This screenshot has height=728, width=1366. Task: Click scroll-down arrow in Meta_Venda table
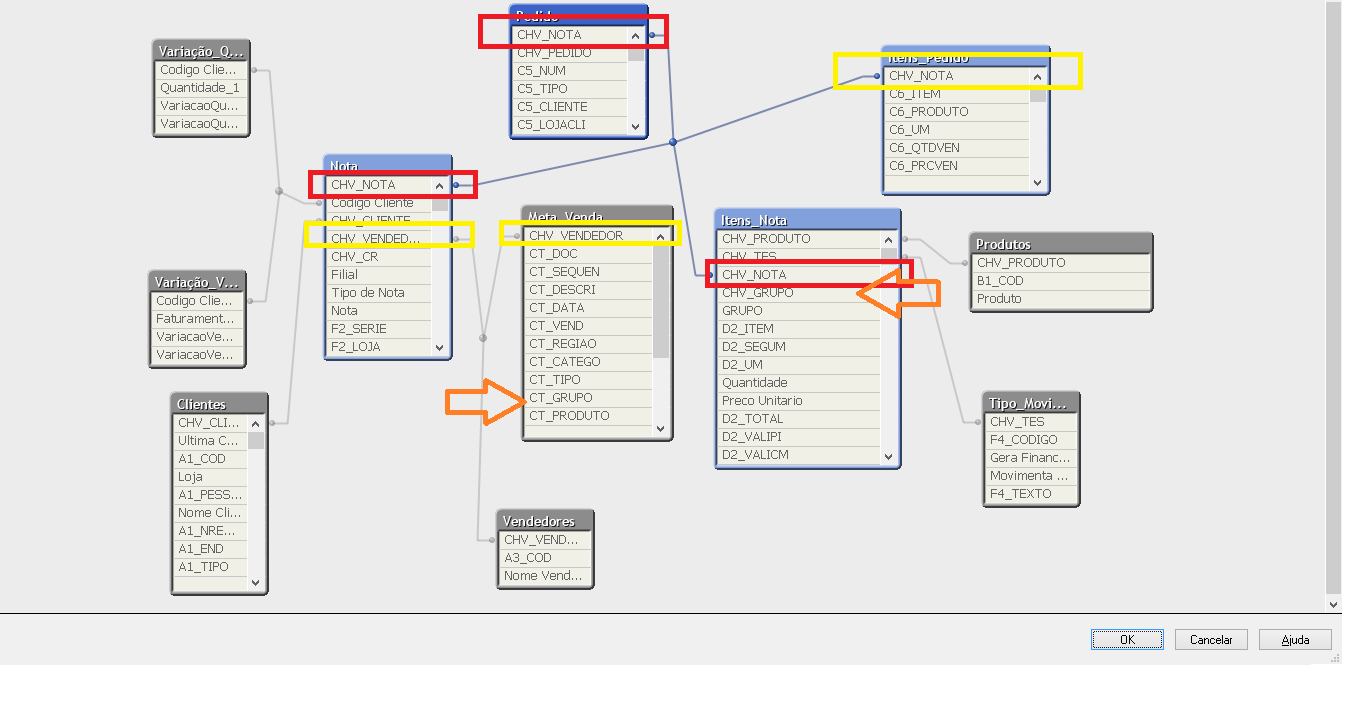[661, 429]
